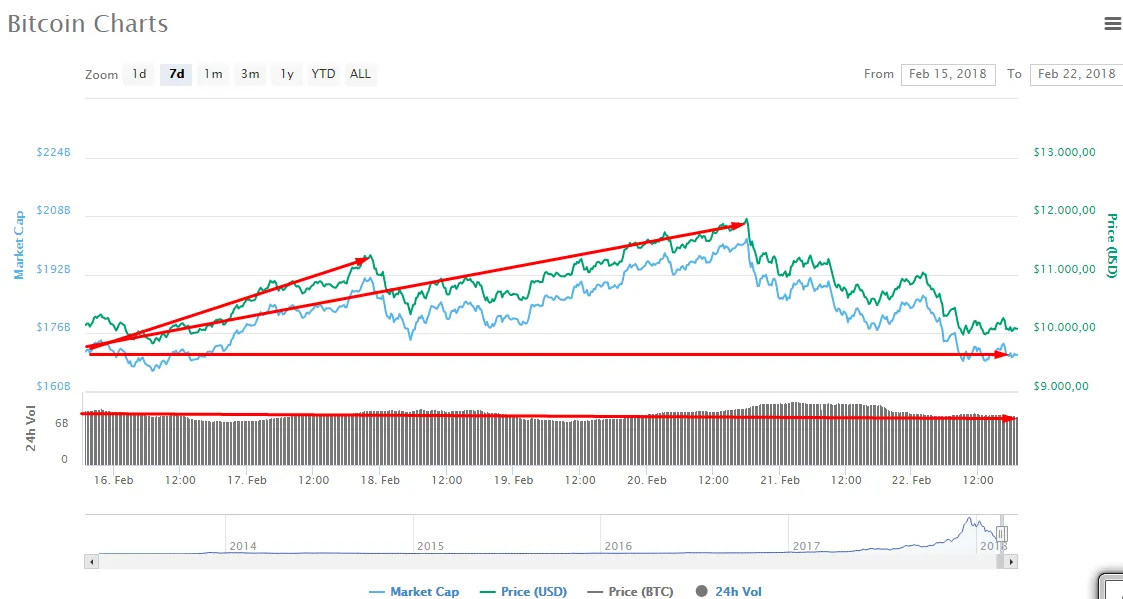Click the '$10.000,00' price axis label
The width and height of the screenshot is (1123, 599).
(1064, 327)
